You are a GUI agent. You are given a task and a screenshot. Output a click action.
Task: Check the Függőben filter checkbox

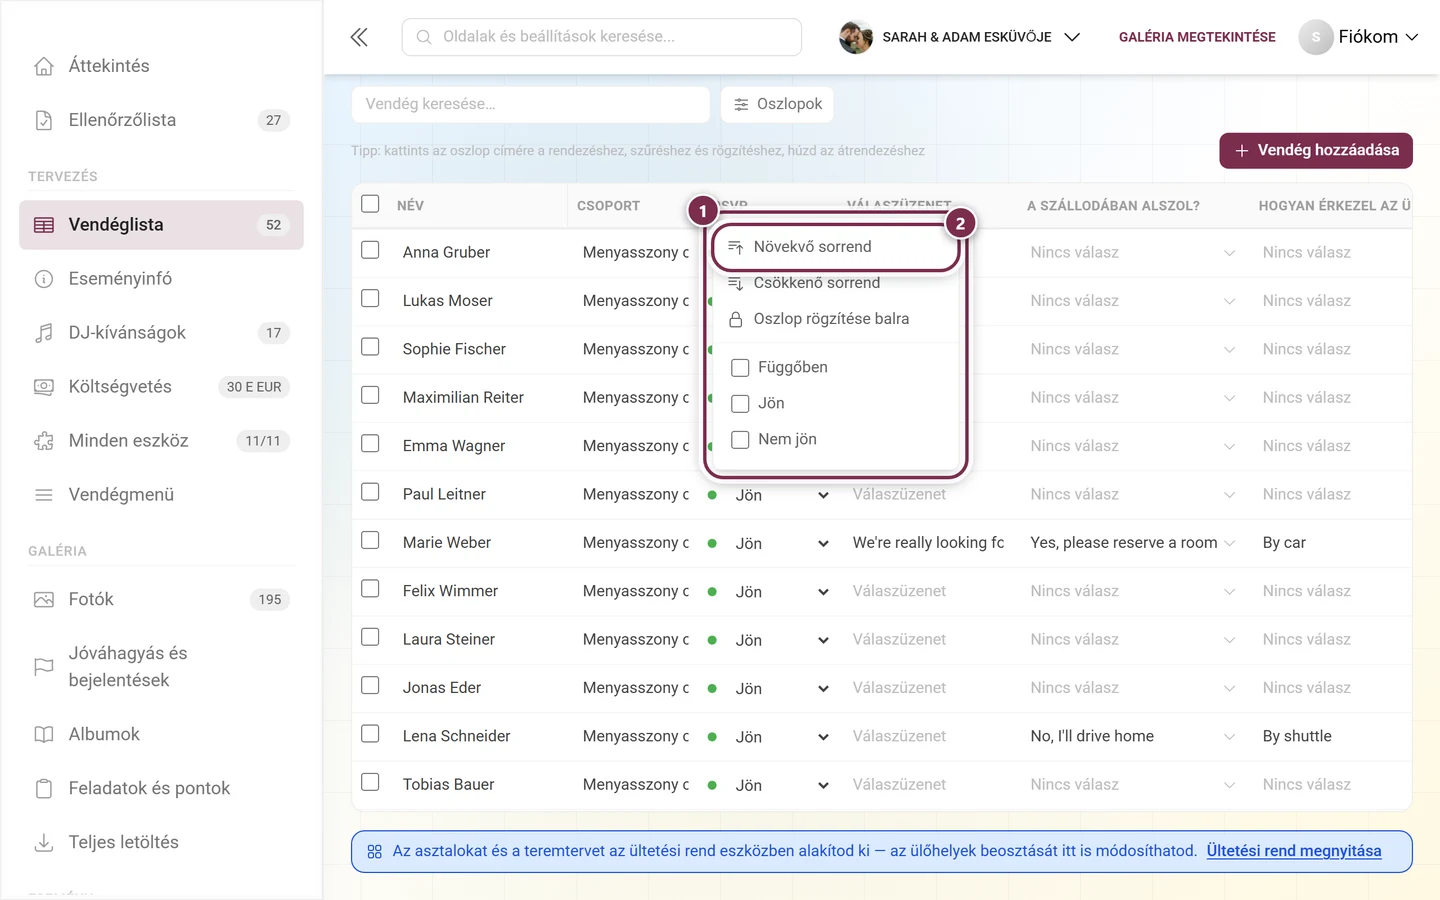[740, 368]
